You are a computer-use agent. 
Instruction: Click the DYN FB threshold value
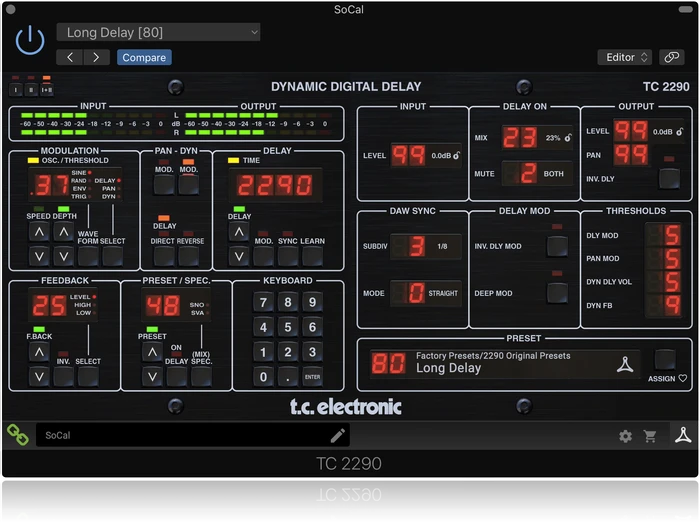click(x=664, y=305)
